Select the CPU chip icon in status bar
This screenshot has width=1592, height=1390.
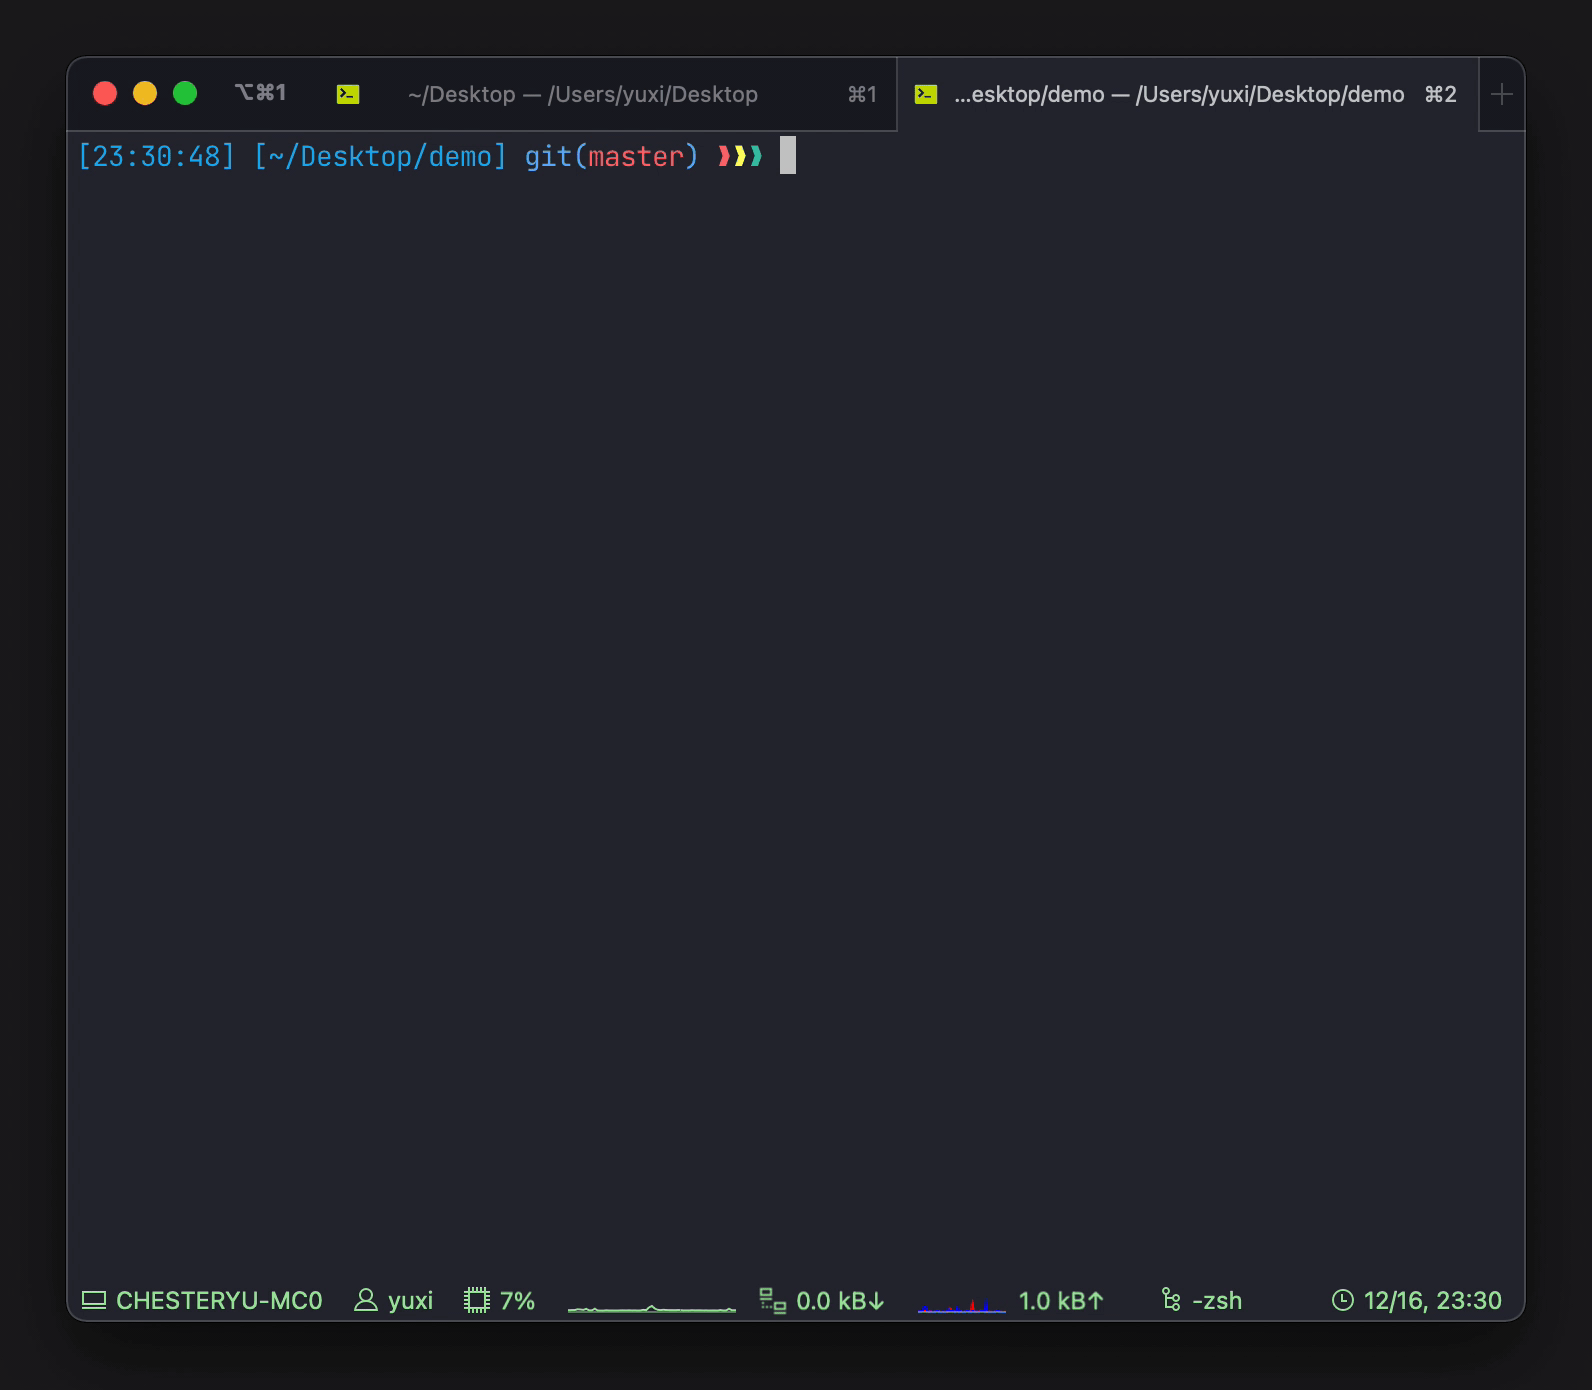click(477, 1300)
